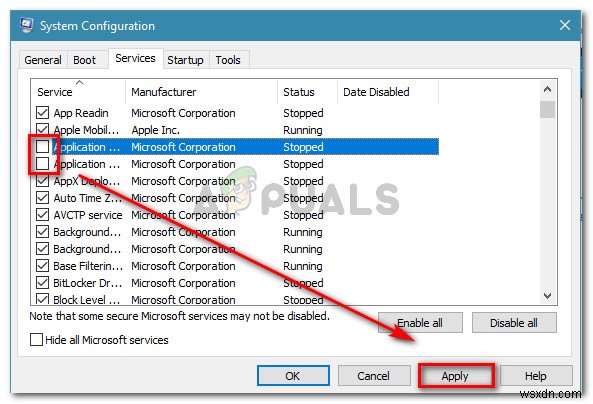593x404 pixels.
Task: Uncheck the AVCTP service checkbox
Action: pyautogui.click(x=42, y=215)
